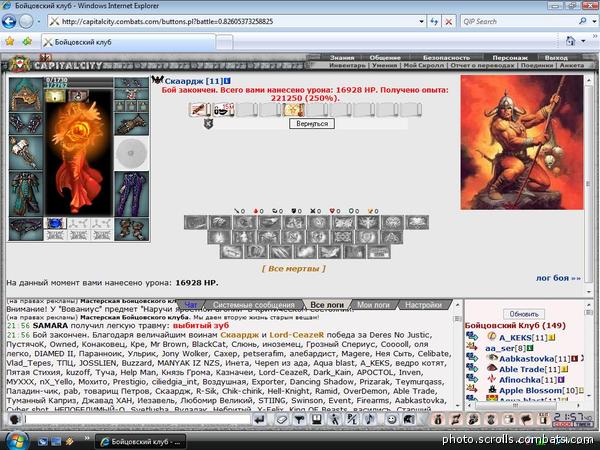
Task: Click the last combat technique in top row
Action: point(417,222)
